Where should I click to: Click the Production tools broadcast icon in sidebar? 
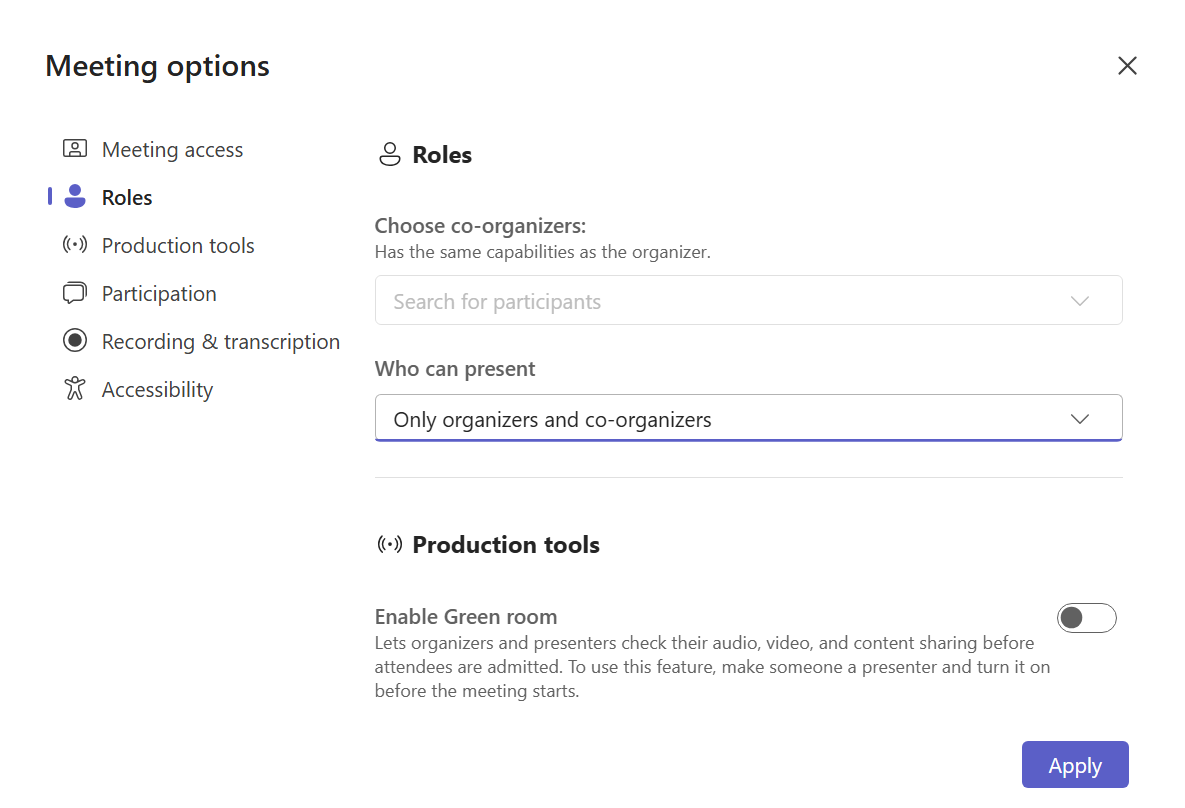pyautogui.click(x=75, y=246)
